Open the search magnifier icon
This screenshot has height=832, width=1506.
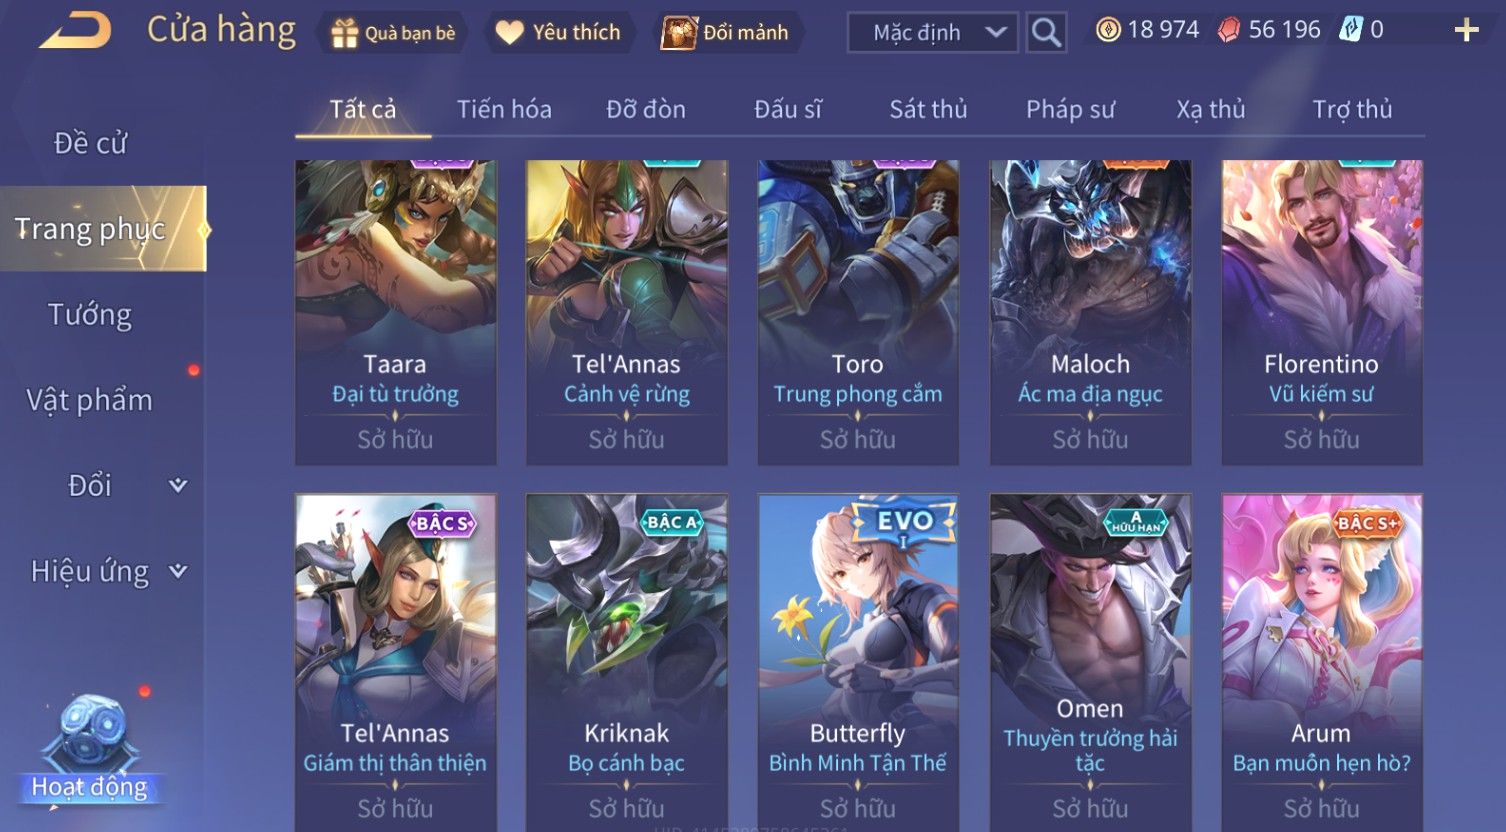coord(1046,32)
